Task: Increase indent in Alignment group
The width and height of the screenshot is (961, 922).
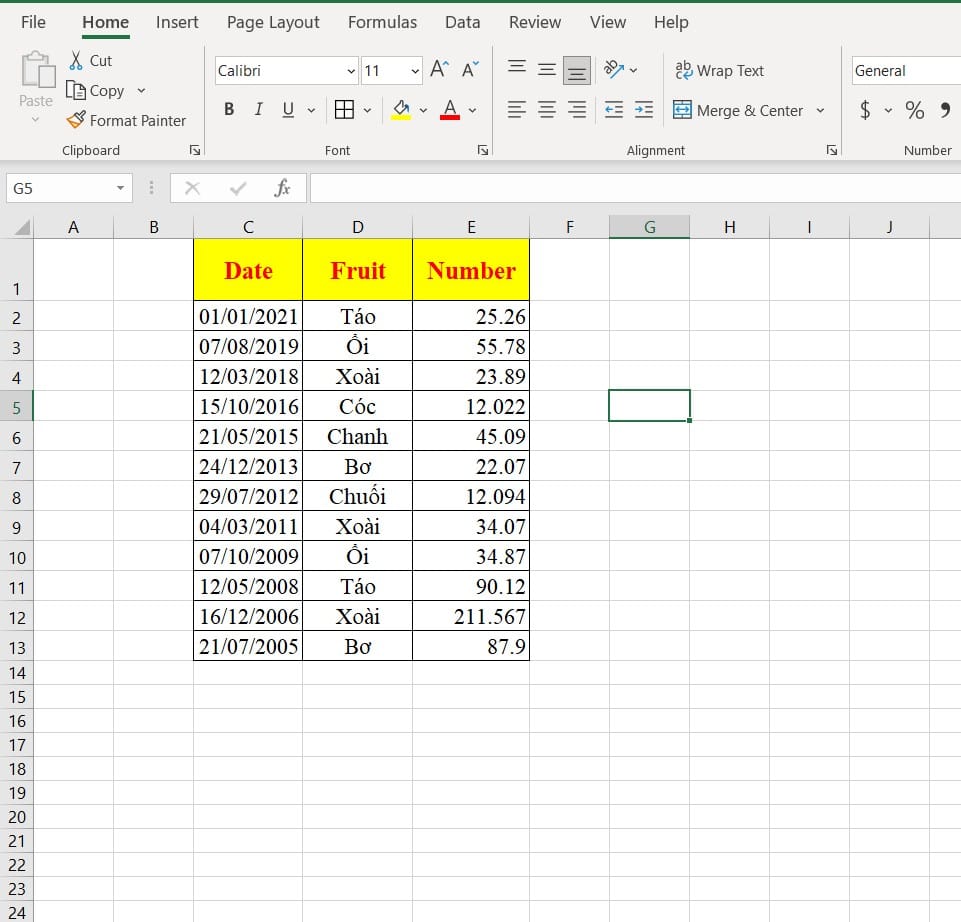Action: [x=644, y=110]
